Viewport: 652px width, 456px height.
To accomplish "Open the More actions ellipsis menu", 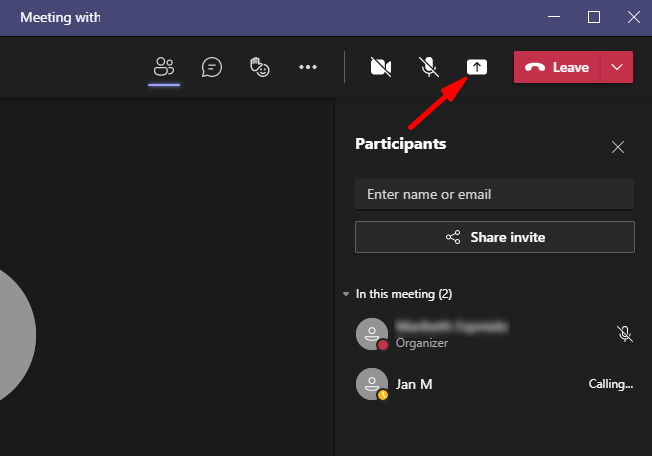I will click(308, 67).
